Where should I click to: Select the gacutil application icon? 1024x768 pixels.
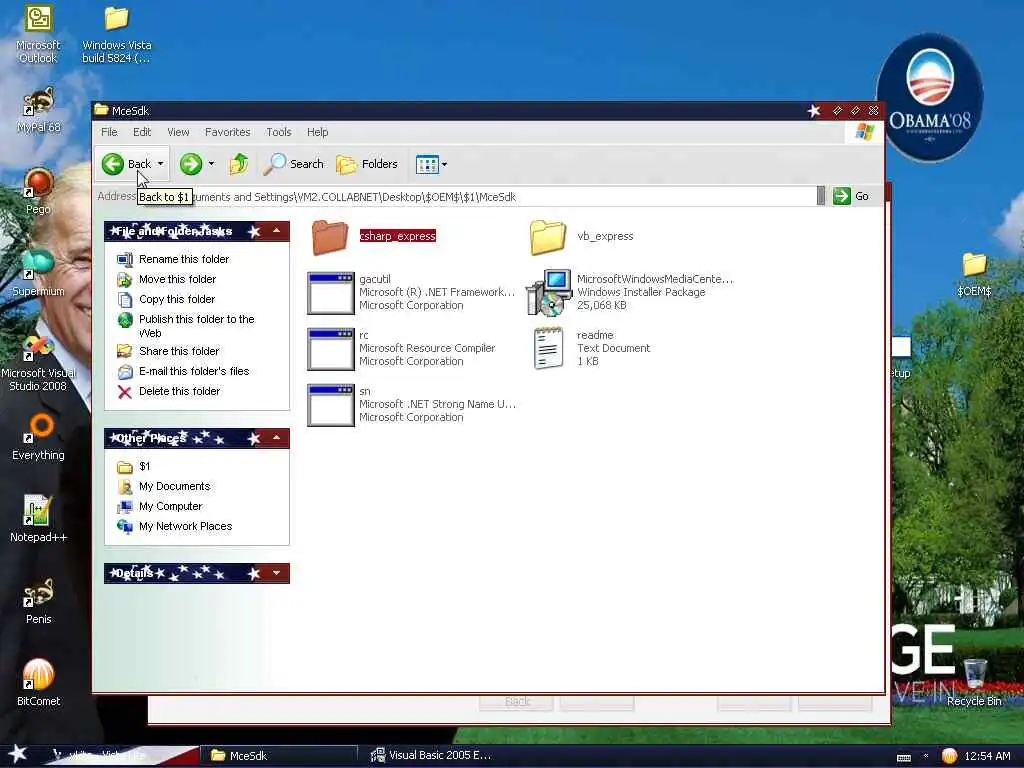tap(331, 293)
